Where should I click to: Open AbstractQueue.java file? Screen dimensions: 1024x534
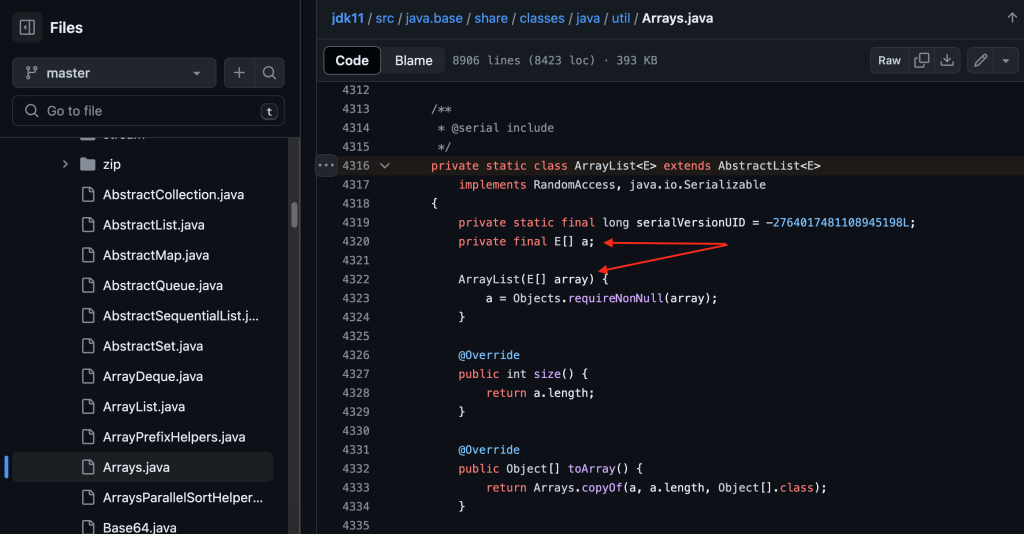pyautogui.click(x=163, y=285)
